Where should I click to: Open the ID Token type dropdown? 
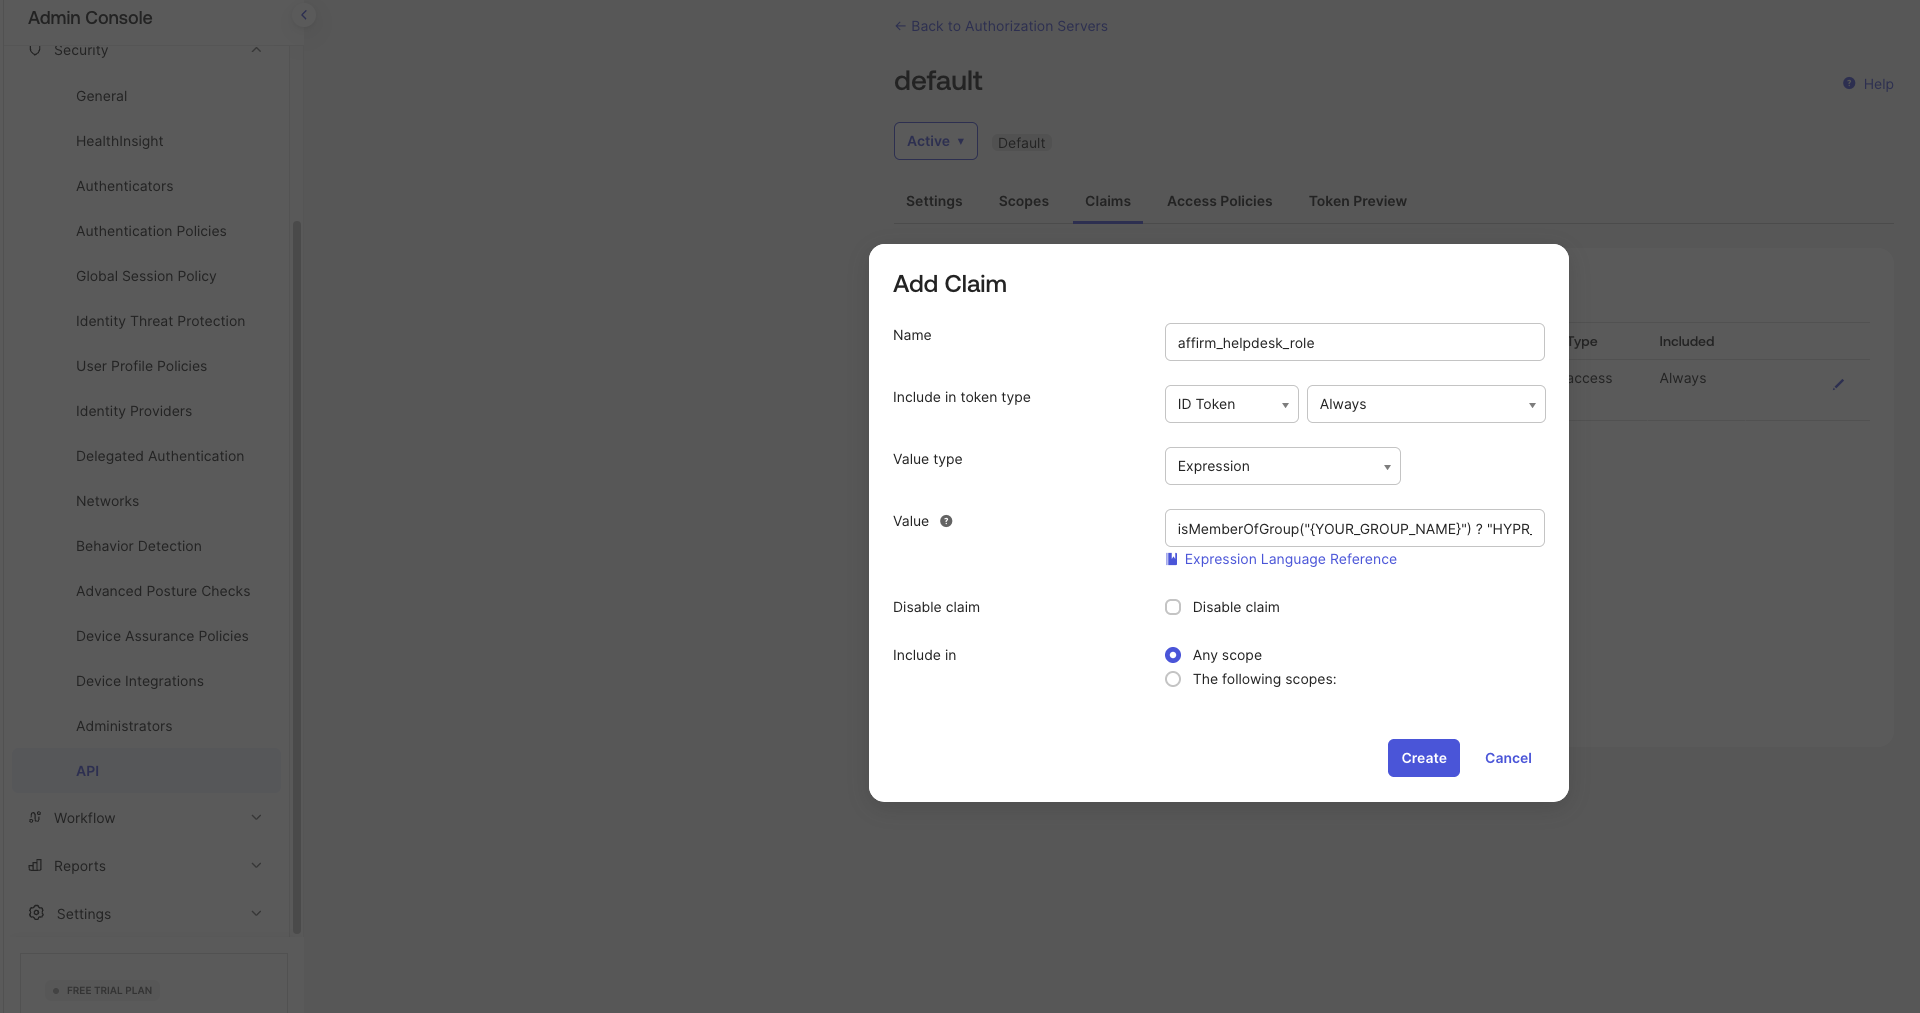click(1231, 404)
